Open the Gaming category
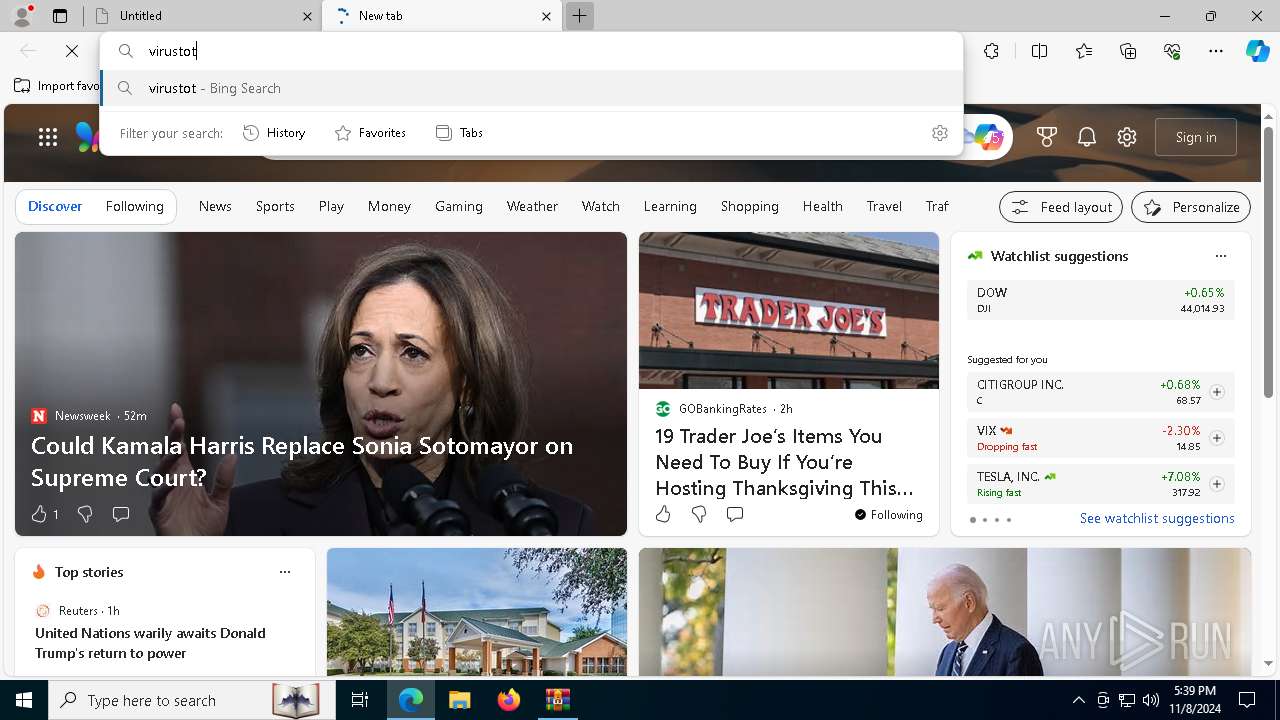1280x720 pixels. click(x=459, y=206)
